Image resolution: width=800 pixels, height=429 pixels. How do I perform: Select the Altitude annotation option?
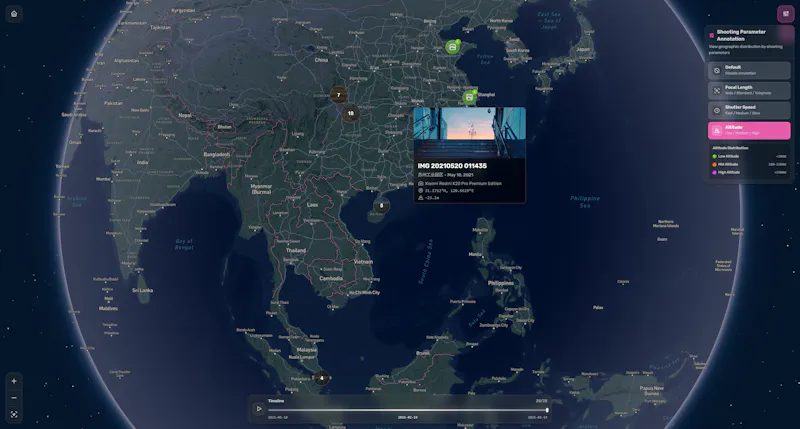pos(749,131)
